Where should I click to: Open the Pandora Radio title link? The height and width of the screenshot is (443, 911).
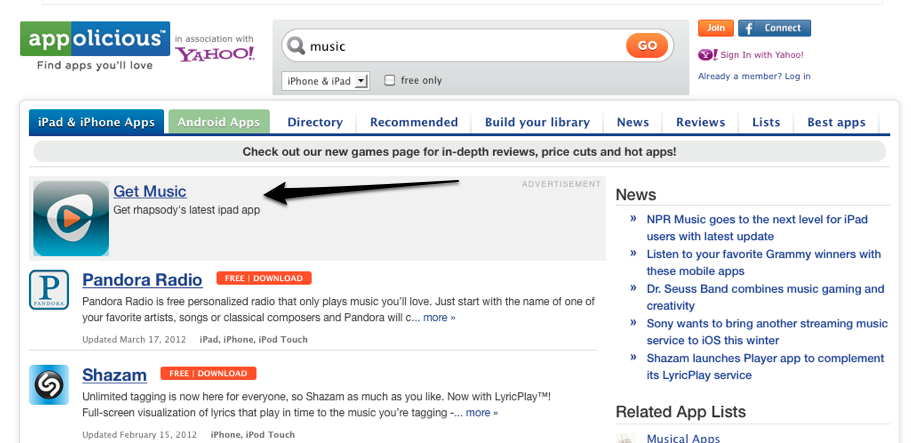pyautogui.click(x=142, y=280)
